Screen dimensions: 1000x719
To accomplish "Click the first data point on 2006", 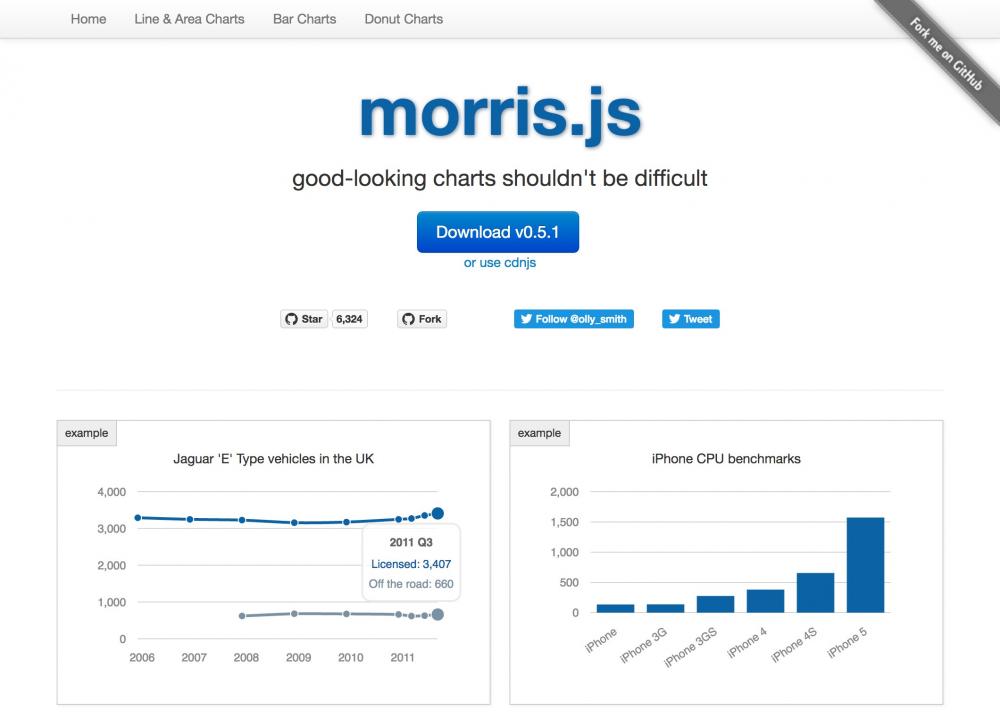I will point(139,517).
